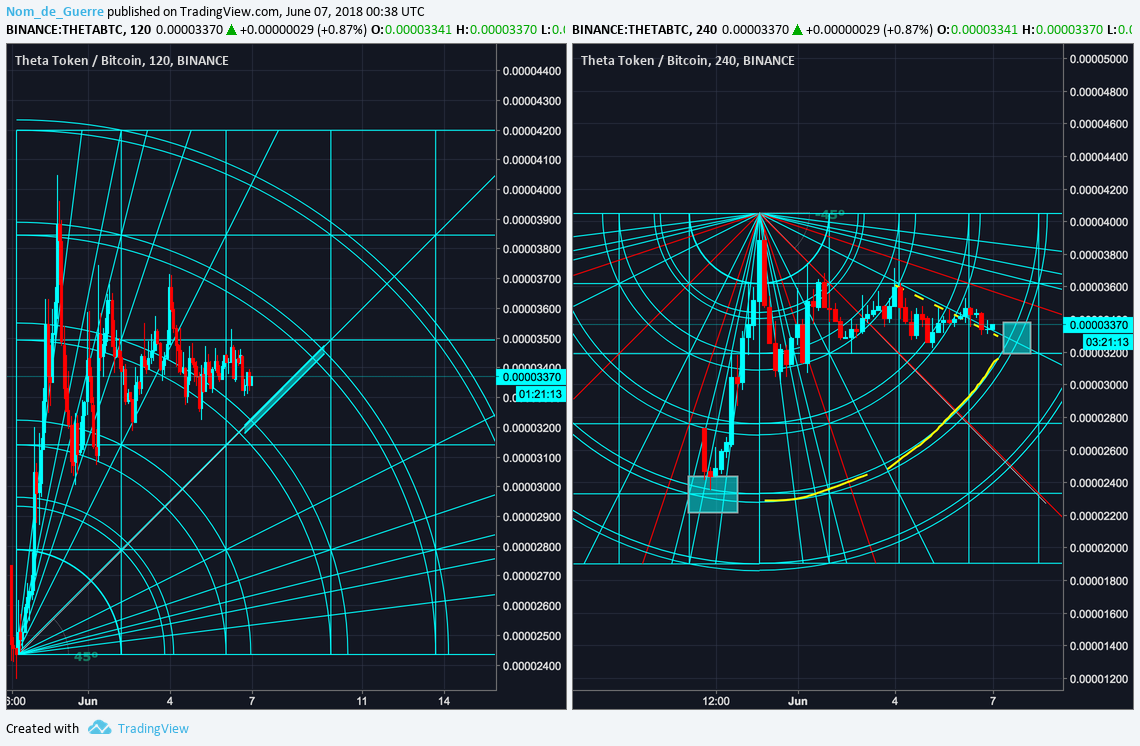
Task: Click the O:0.00003341 open value in 240 header
Action: [x=977, y=30]
